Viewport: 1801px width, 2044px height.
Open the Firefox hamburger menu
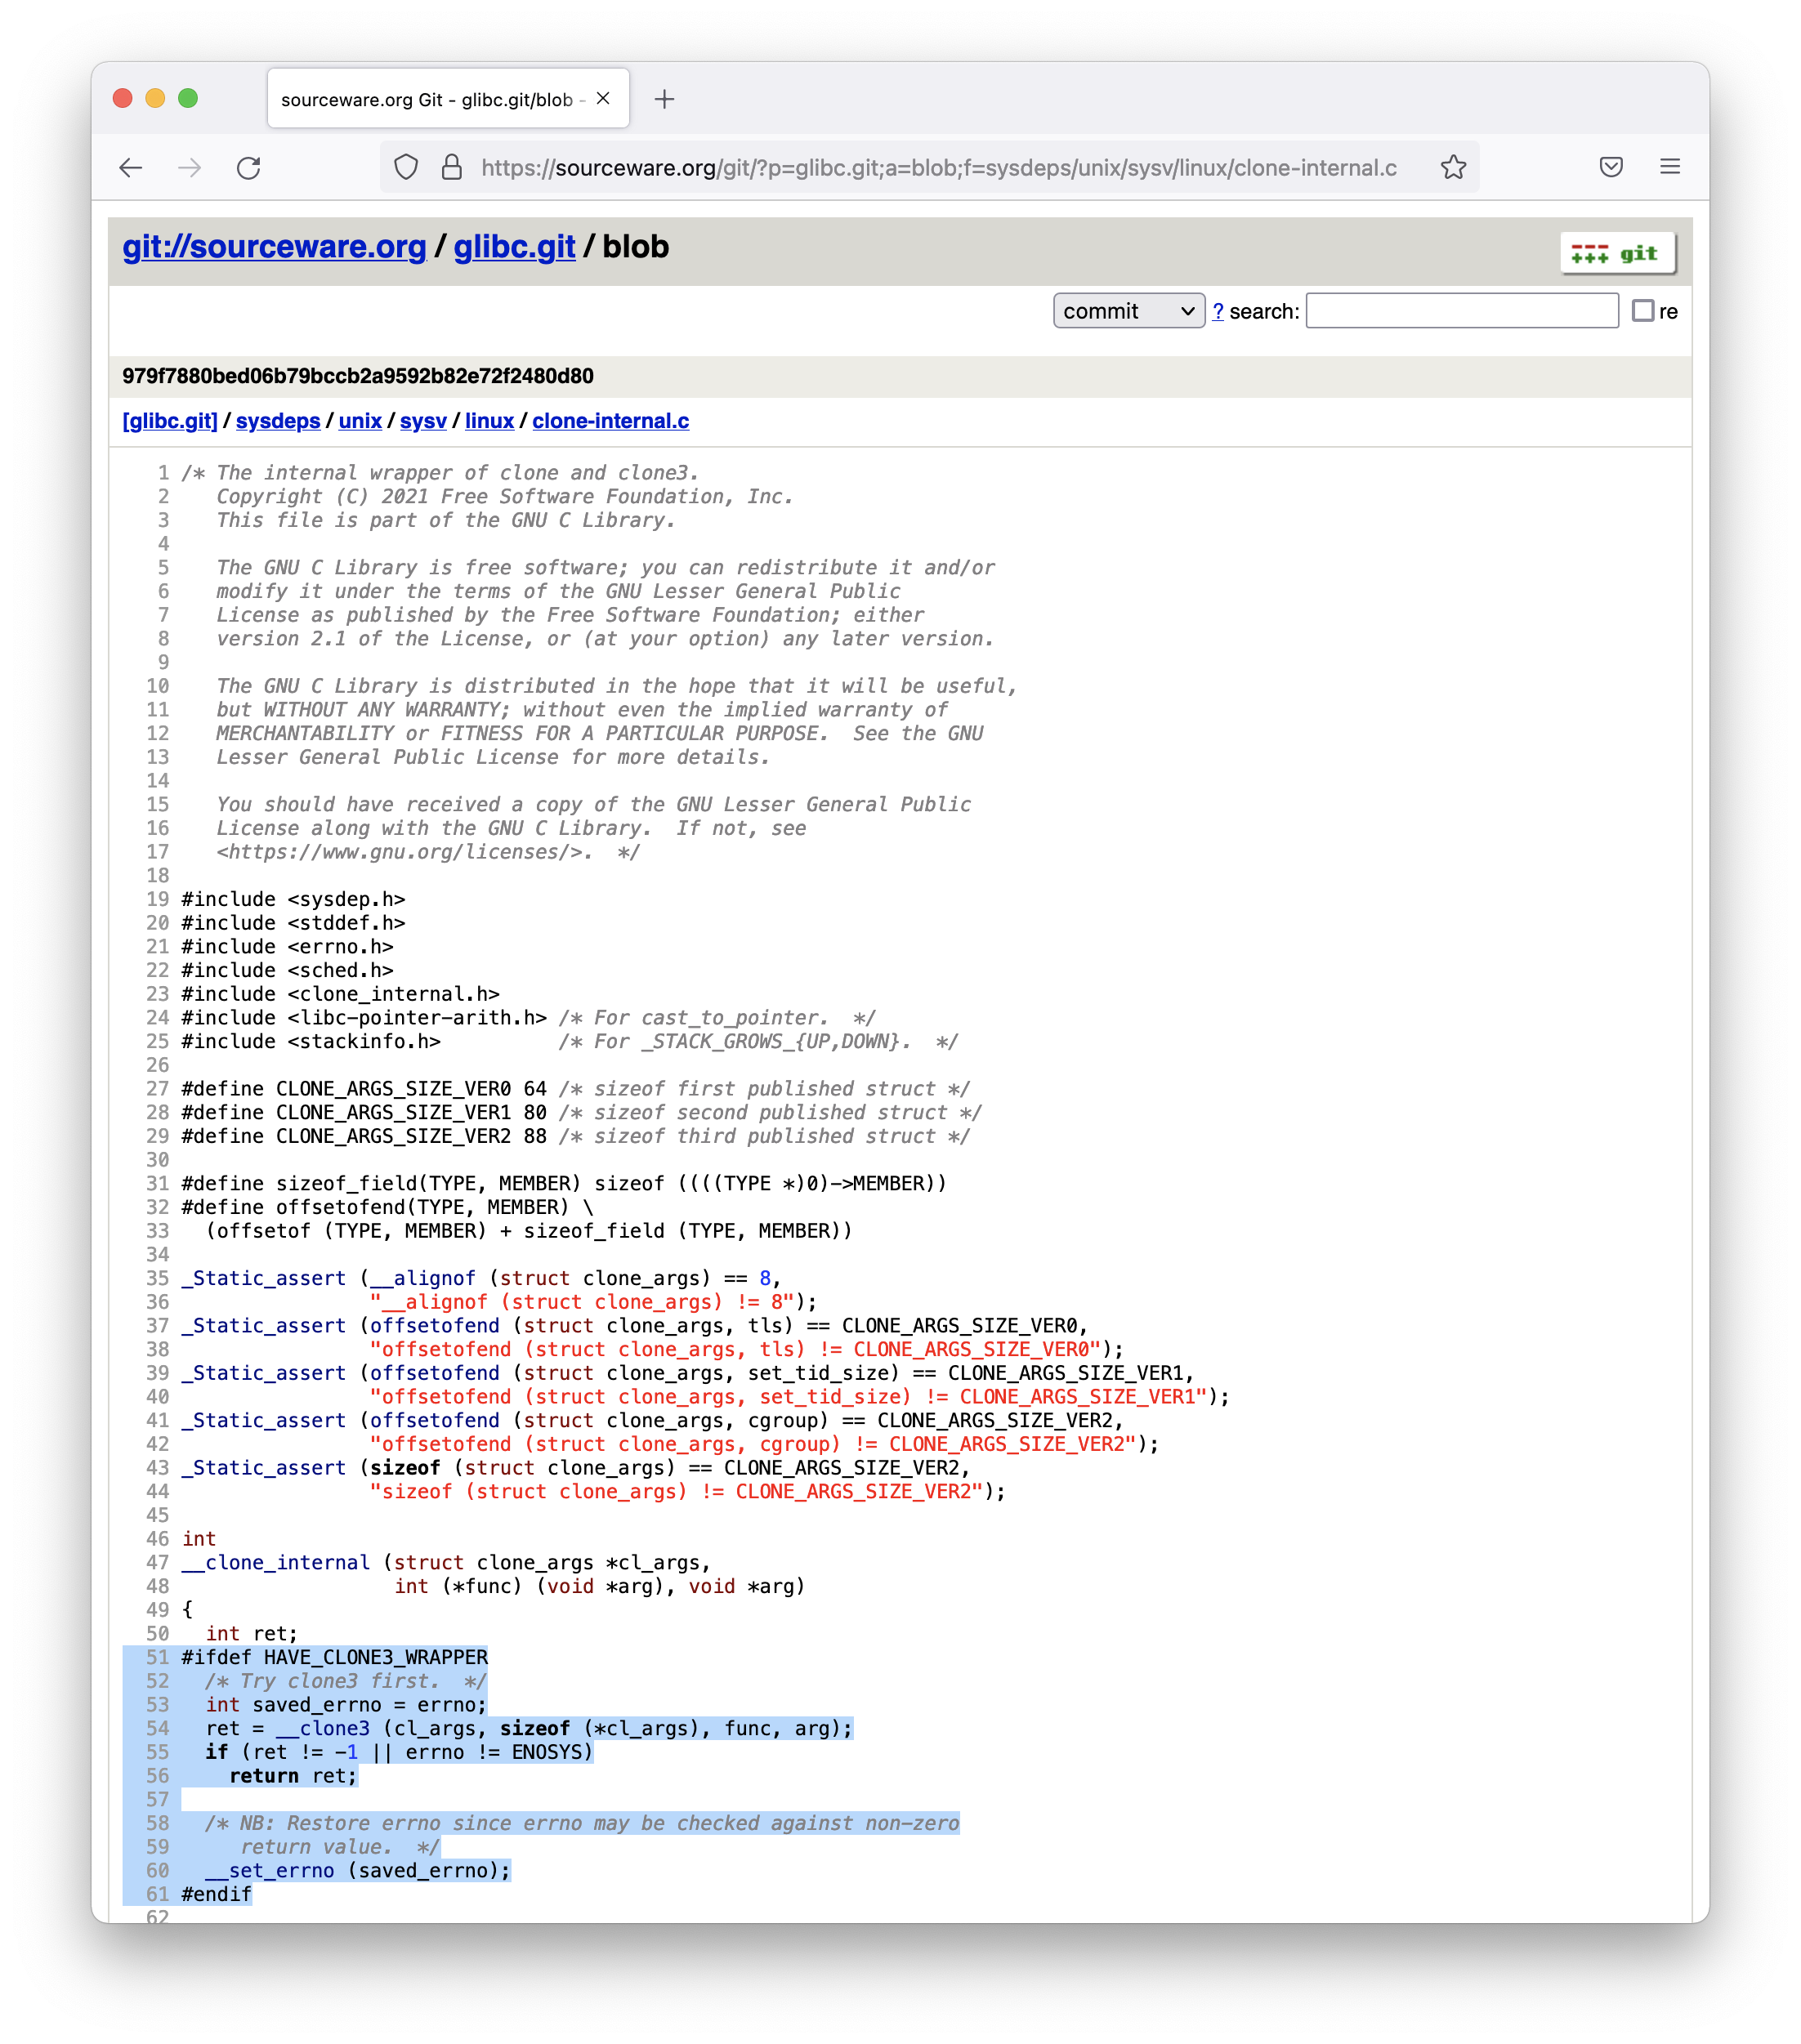1670,167
